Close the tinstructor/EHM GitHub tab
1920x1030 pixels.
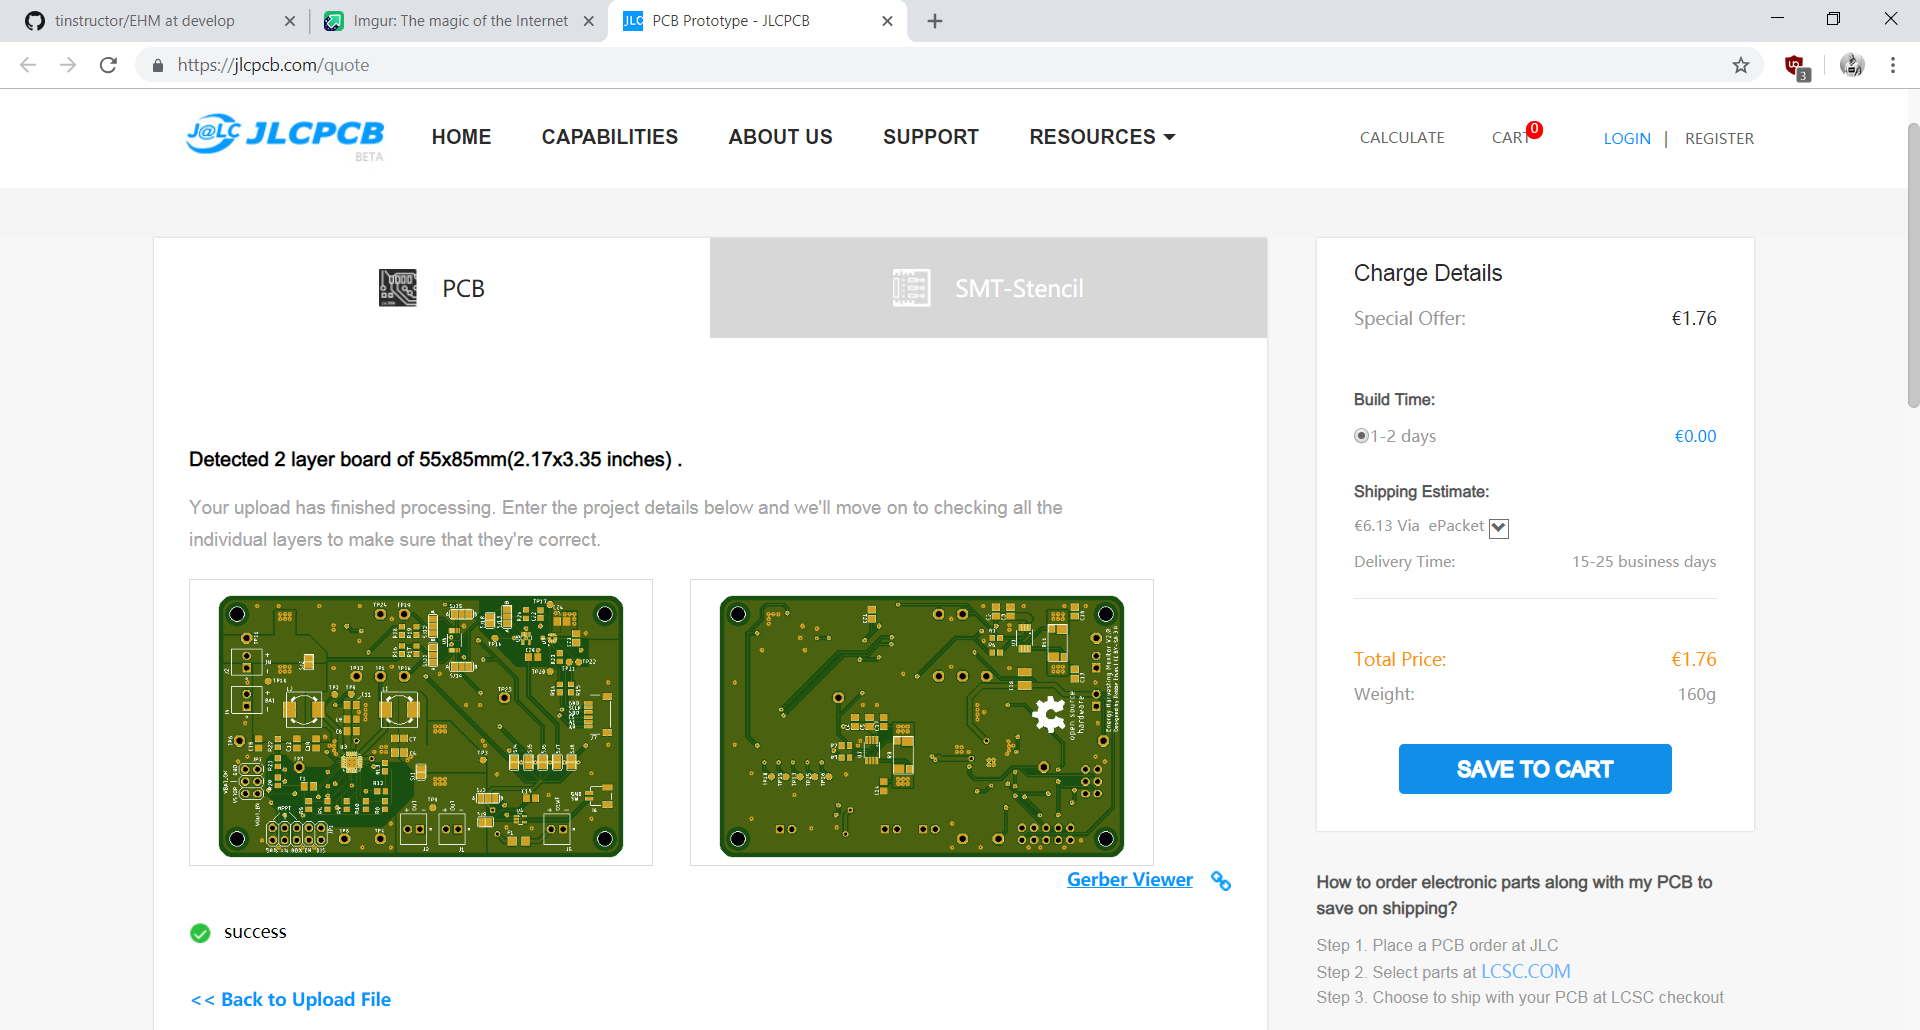[x=290, y=21]
